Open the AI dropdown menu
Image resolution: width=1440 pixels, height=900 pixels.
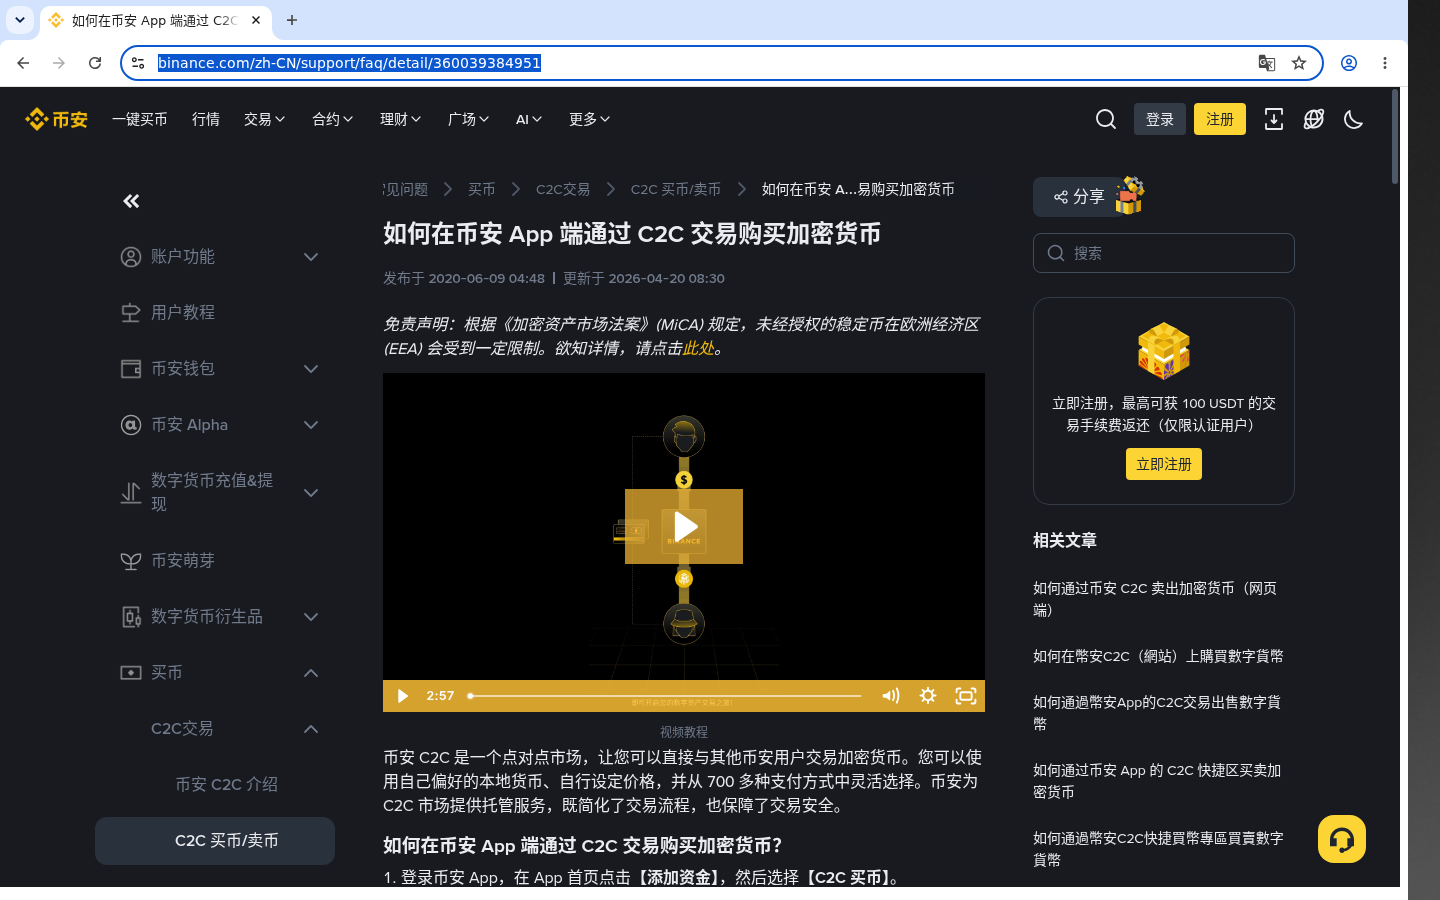tap(529, 119)
